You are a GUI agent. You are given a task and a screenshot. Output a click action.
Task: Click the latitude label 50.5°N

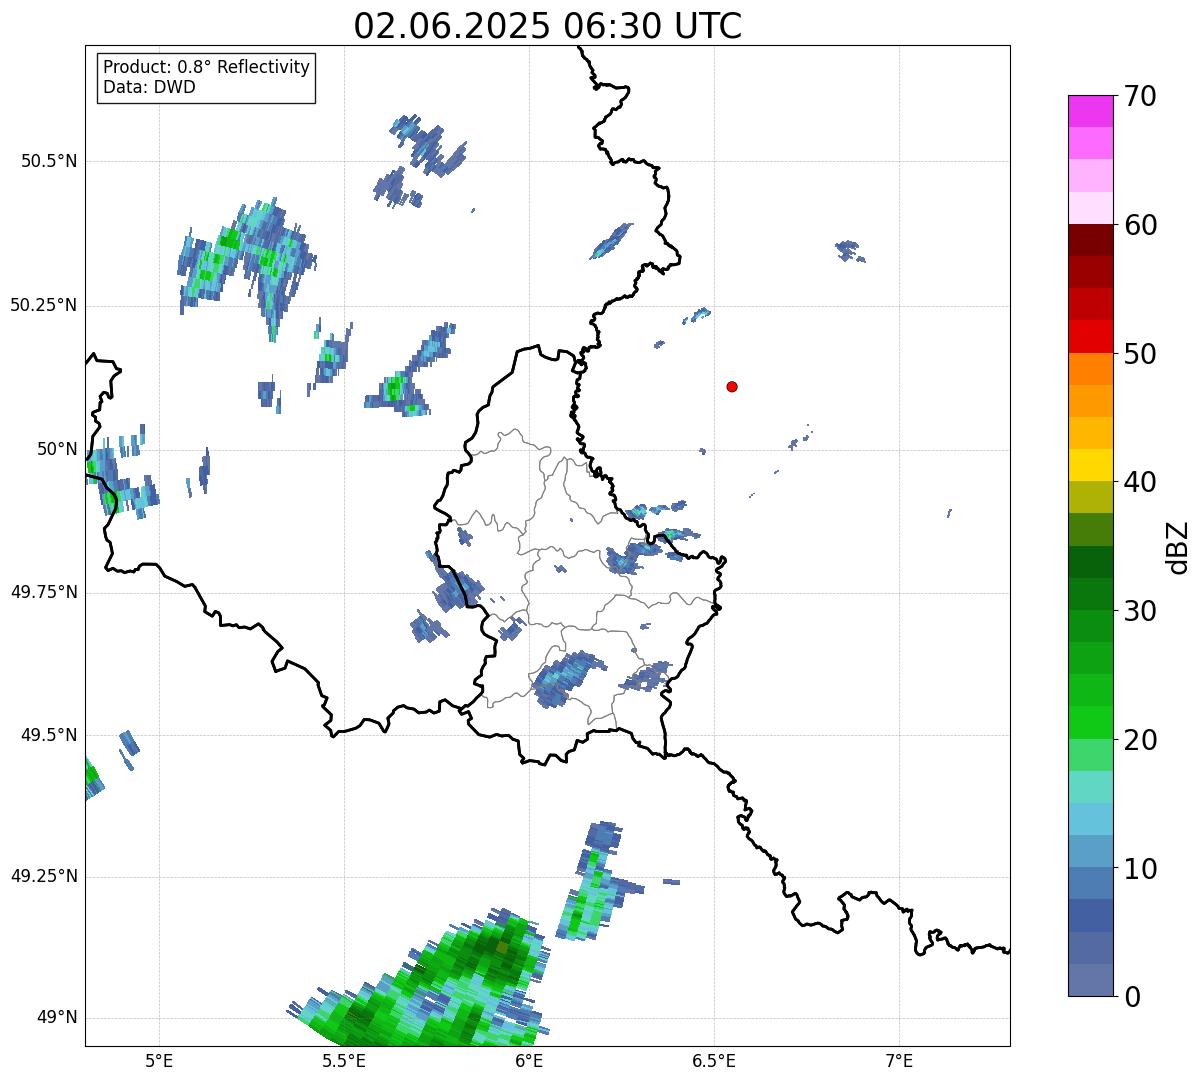click(49, 162)
